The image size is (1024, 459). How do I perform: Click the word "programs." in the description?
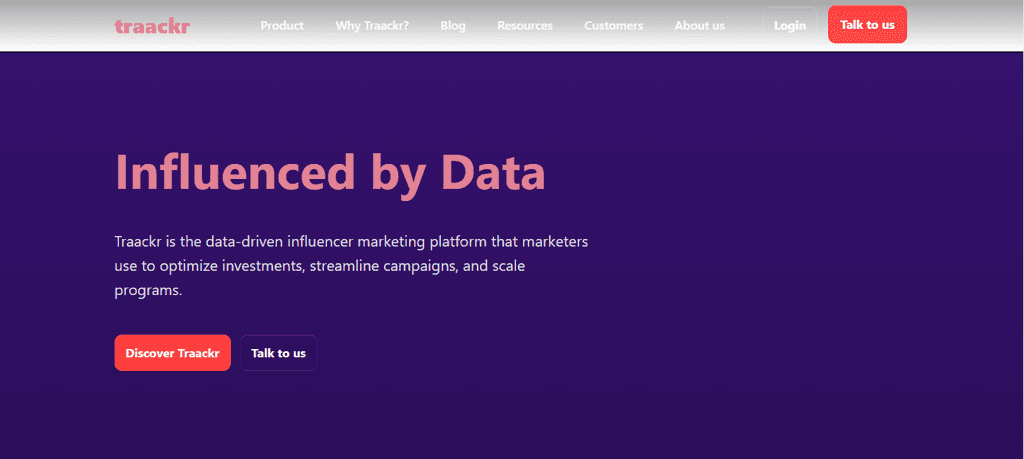click(148, 291)
